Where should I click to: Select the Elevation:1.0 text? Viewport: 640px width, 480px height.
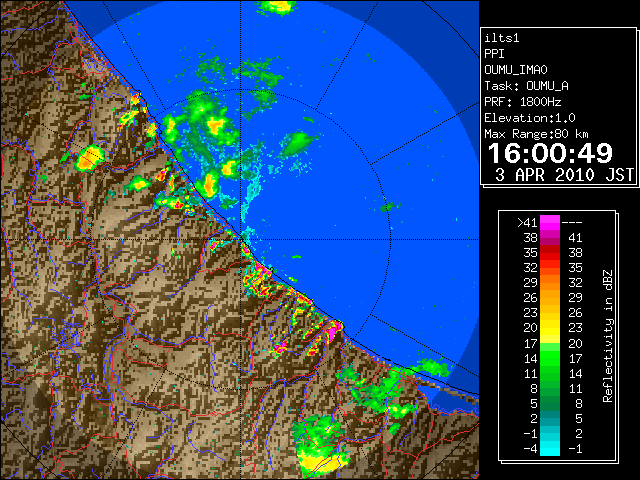[530, 118]
